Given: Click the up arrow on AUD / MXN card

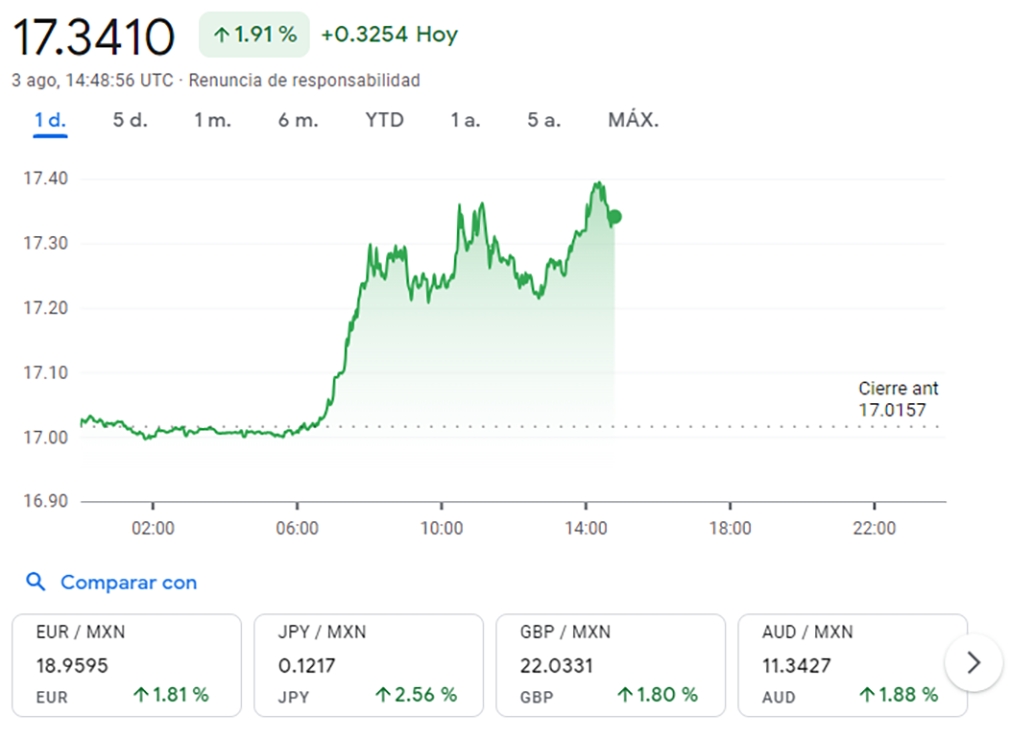Looking at the screenshot, I should pyautogui.click(x=867, y=695).
